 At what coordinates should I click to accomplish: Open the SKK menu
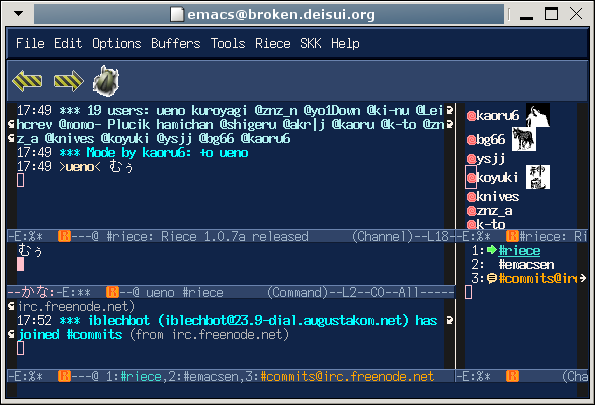311,43
